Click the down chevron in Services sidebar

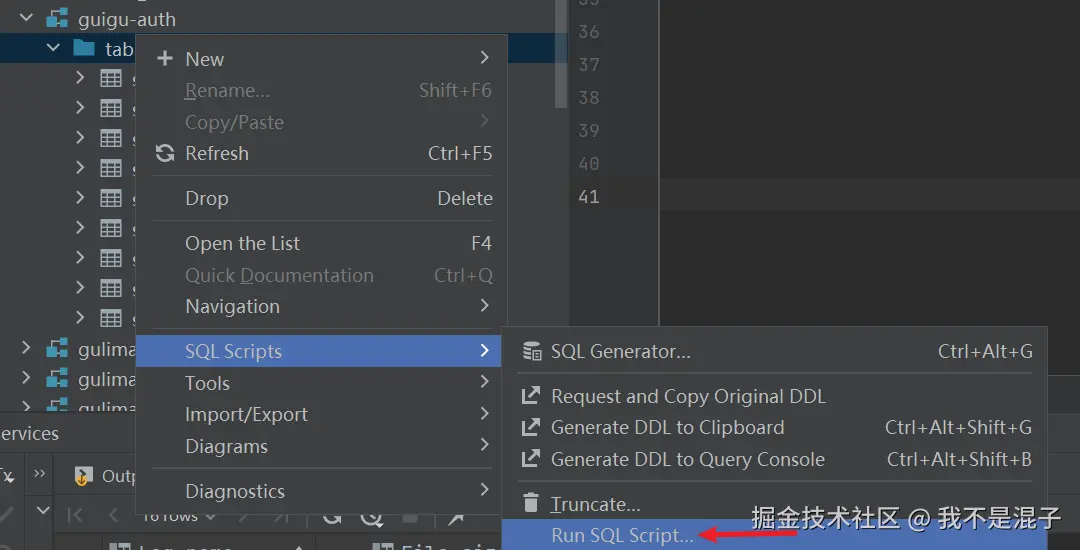tap(43, 511)
